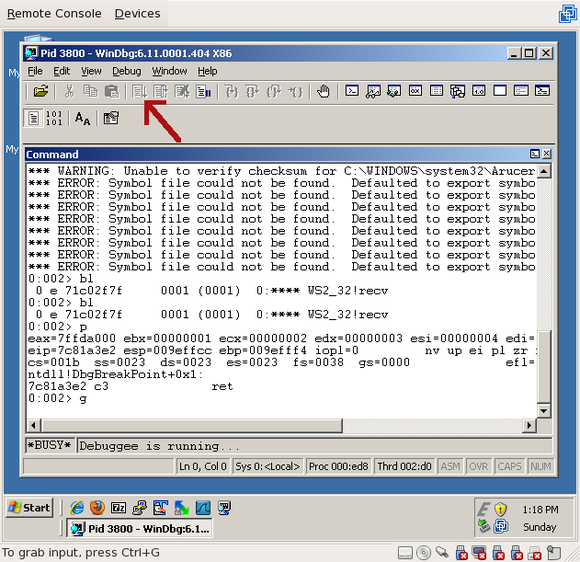580x562 pixels.
Task: Launch Firefox from the quick launch
Action: tap(97, 508)
